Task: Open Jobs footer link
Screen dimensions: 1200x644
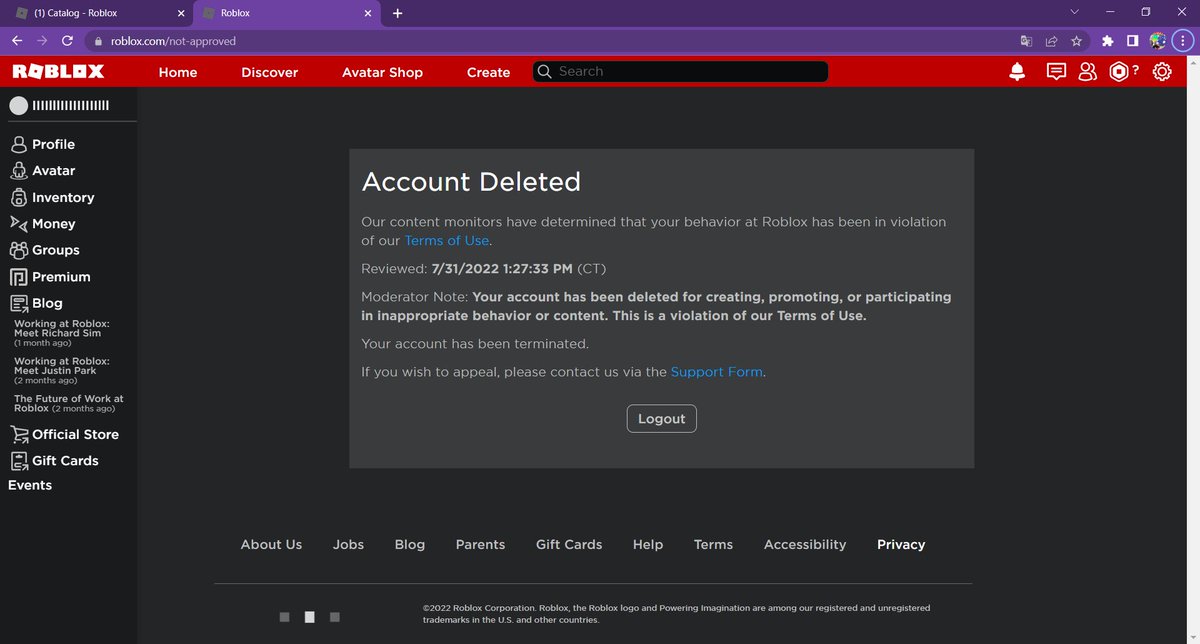Action: (348, 545)
